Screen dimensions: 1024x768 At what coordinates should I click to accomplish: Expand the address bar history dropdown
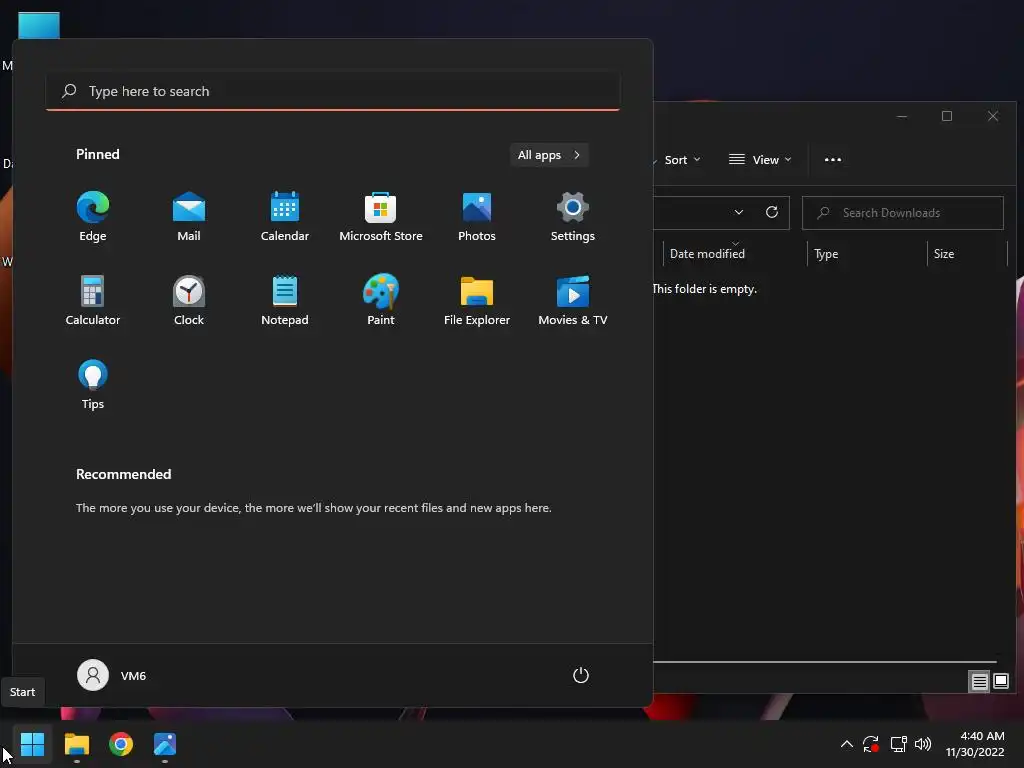pyautogui.click(x=739, y=212)
